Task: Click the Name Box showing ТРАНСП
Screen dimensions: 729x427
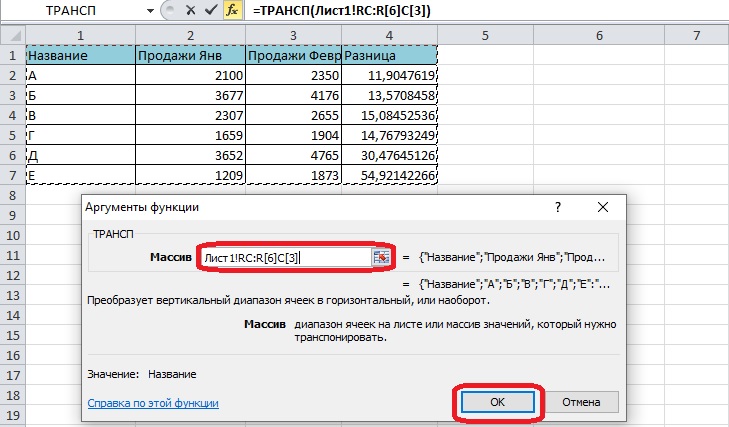Action: click(x=72, y=11)
